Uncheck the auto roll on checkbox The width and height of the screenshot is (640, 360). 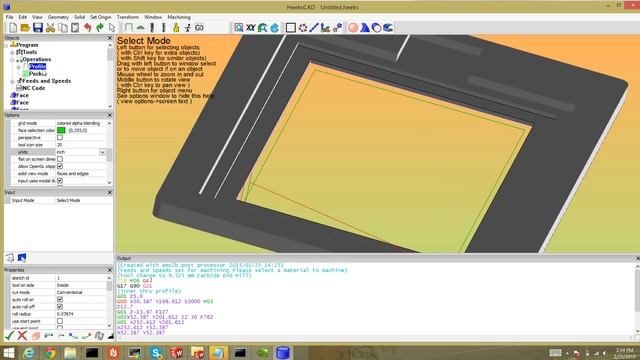click(x=60, y=299)
